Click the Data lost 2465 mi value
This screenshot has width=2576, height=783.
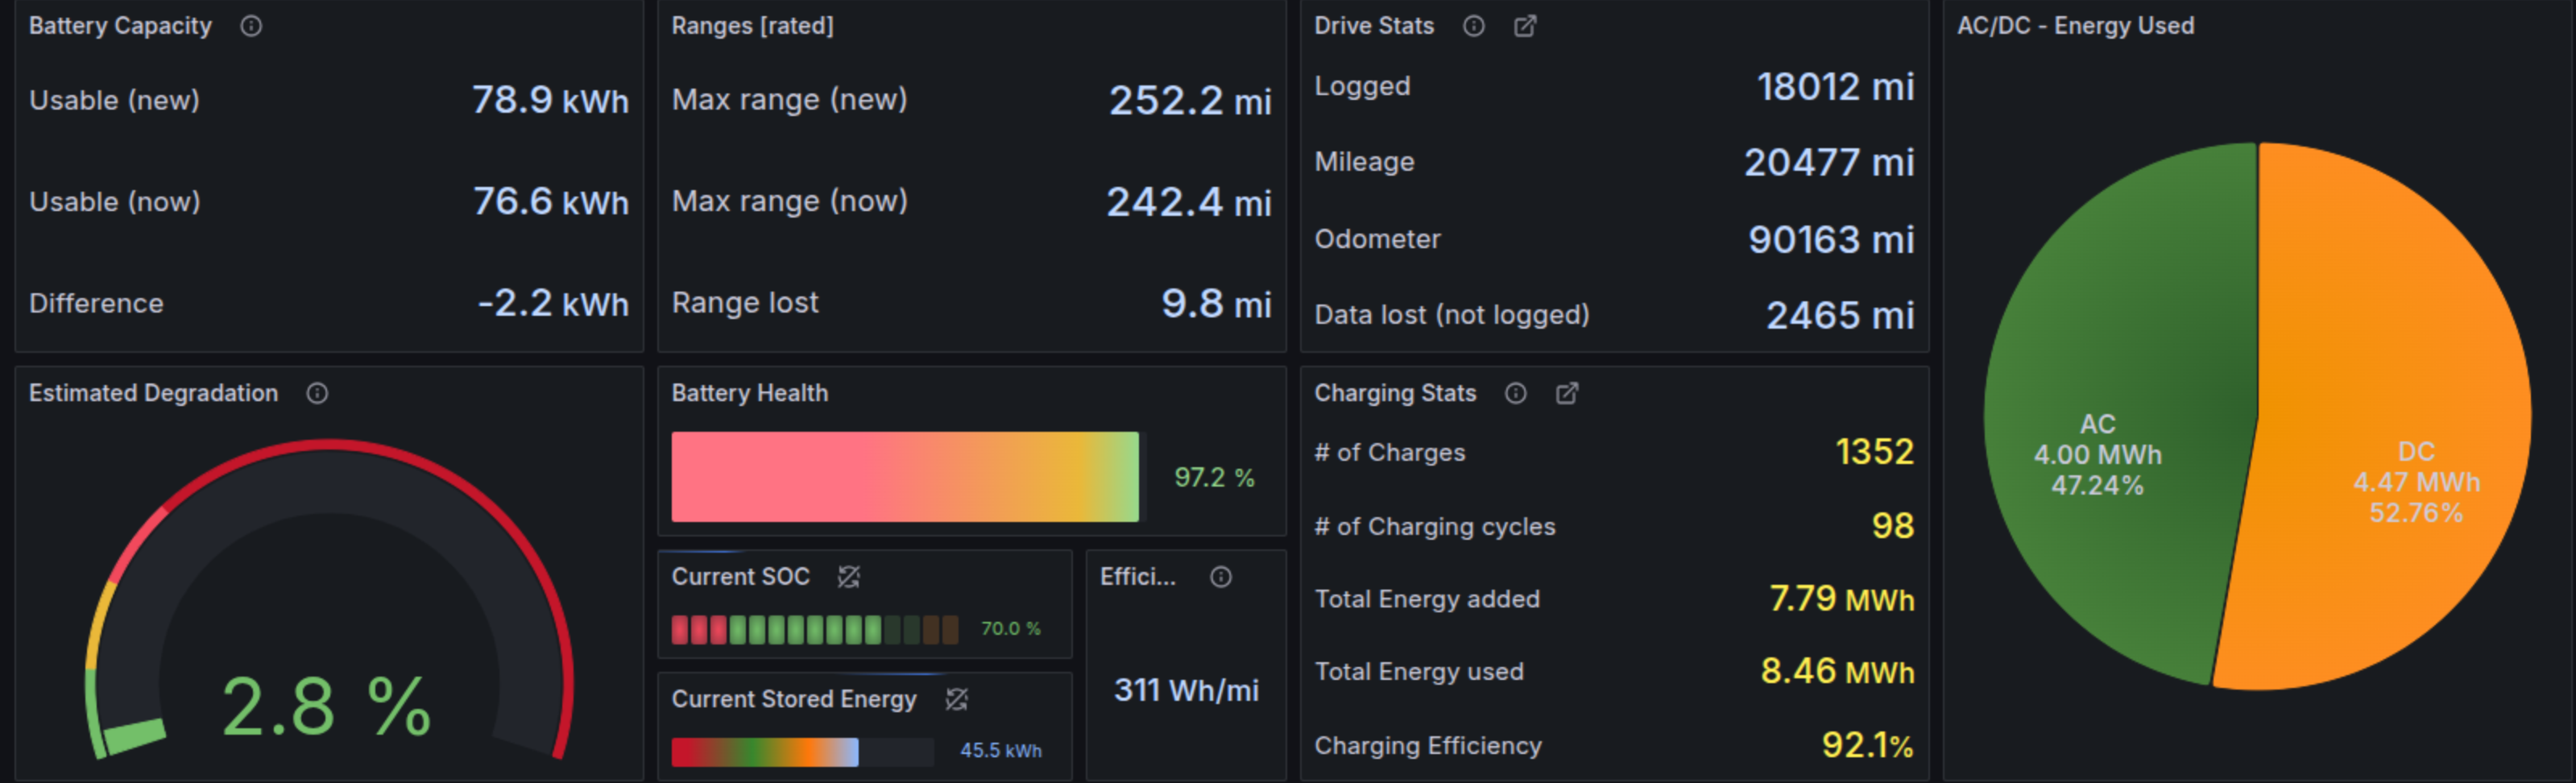click(x=1840, y=315)
